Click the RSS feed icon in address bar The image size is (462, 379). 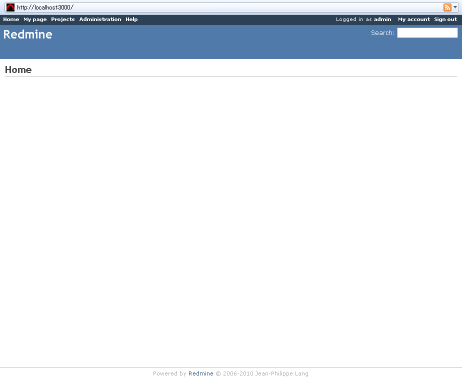point(447,7)
